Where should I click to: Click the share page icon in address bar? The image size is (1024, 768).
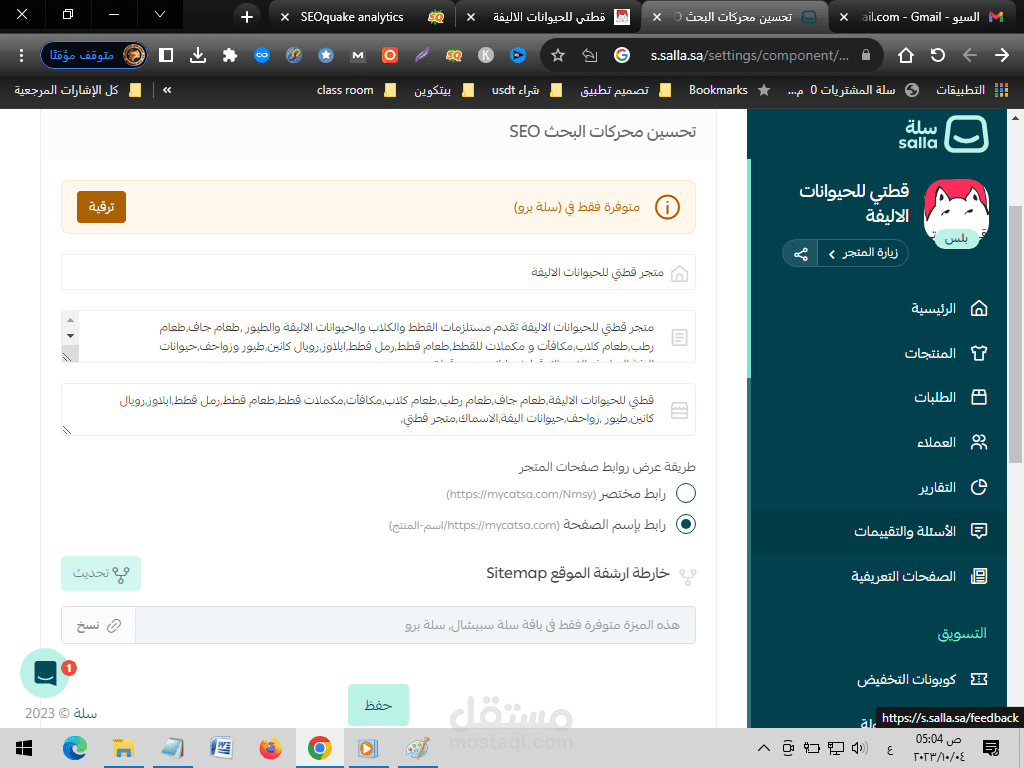point(590,56)
